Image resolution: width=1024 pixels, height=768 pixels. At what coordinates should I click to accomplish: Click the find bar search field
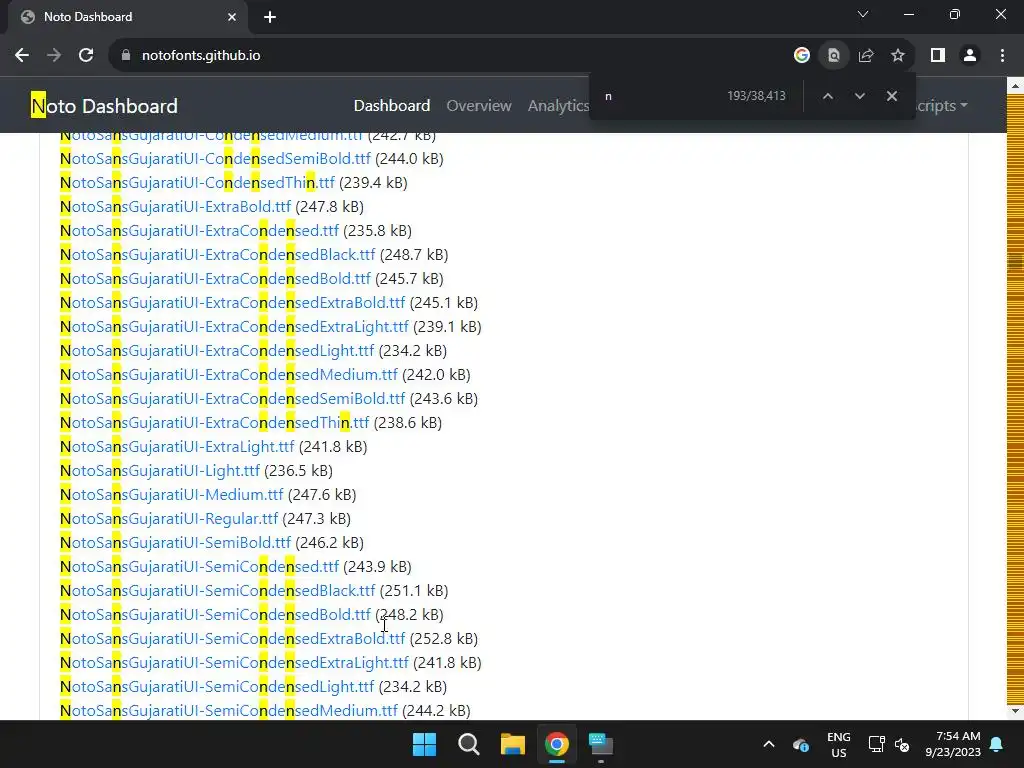pos(660,96)
